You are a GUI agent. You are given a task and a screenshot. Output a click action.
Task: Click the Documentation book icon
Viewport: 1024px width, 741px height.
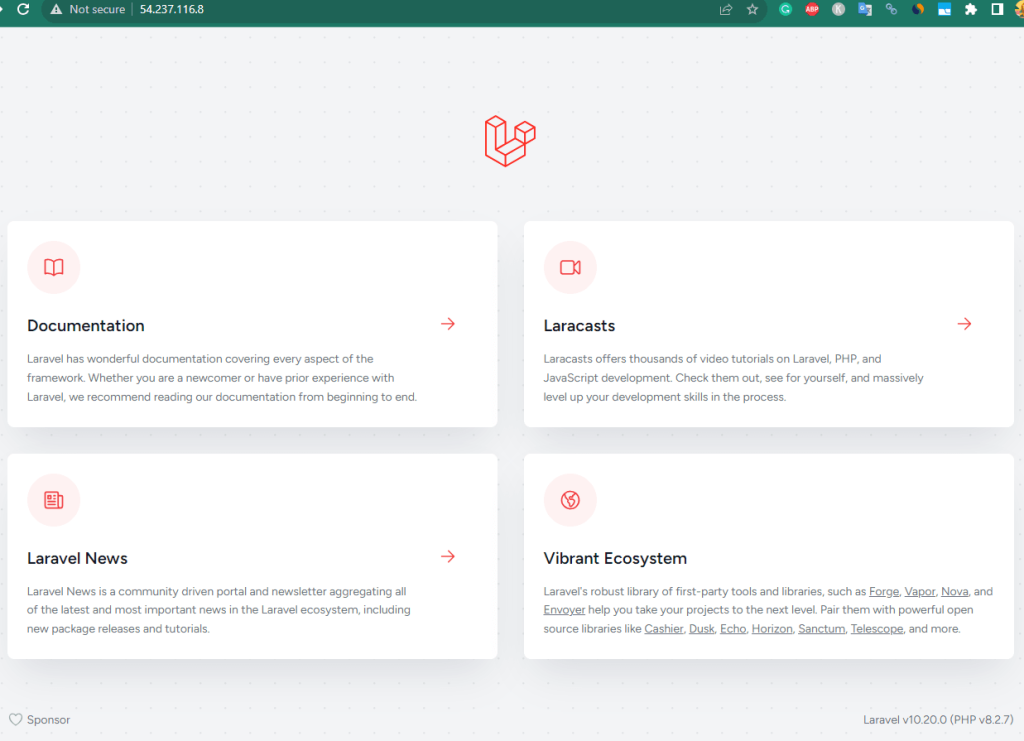(x=53, y=267)
